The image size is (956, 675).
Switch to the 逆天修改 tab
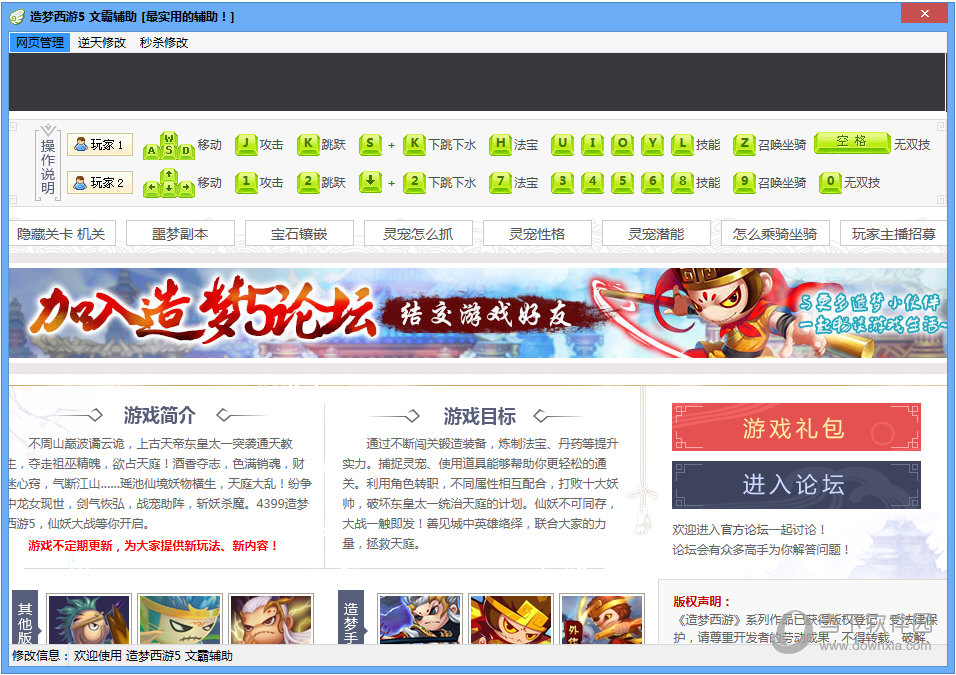point(101,42)
